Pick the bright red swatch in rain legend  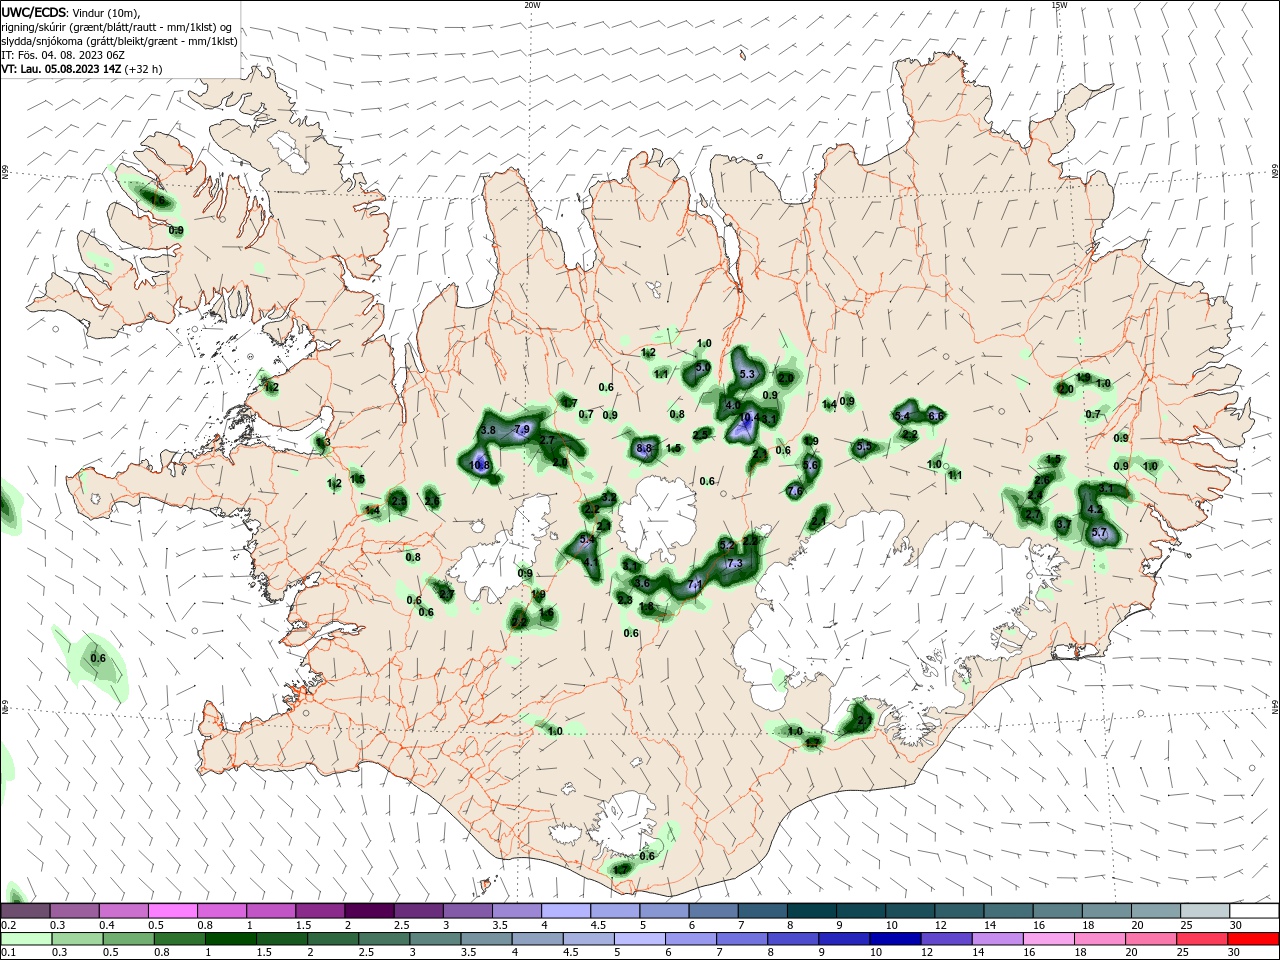click(1254, 939)
